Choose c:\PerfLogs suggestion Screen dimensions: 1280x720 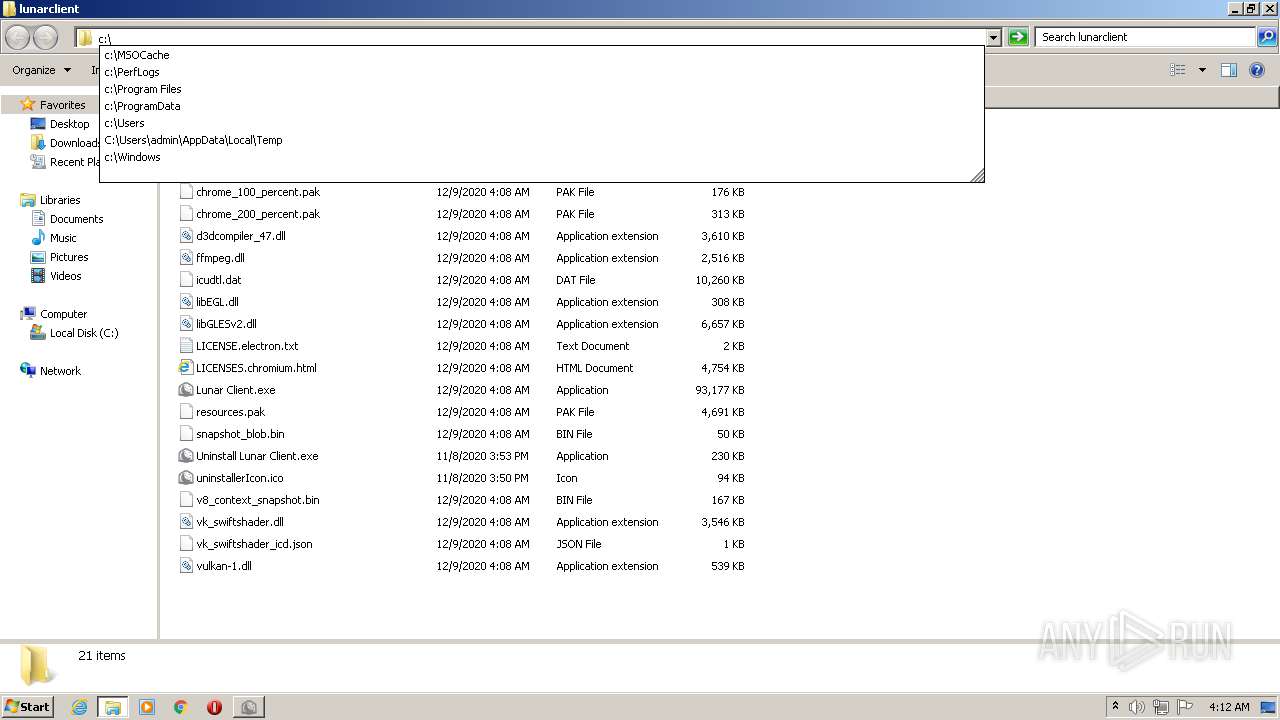[x=541, y=72]
